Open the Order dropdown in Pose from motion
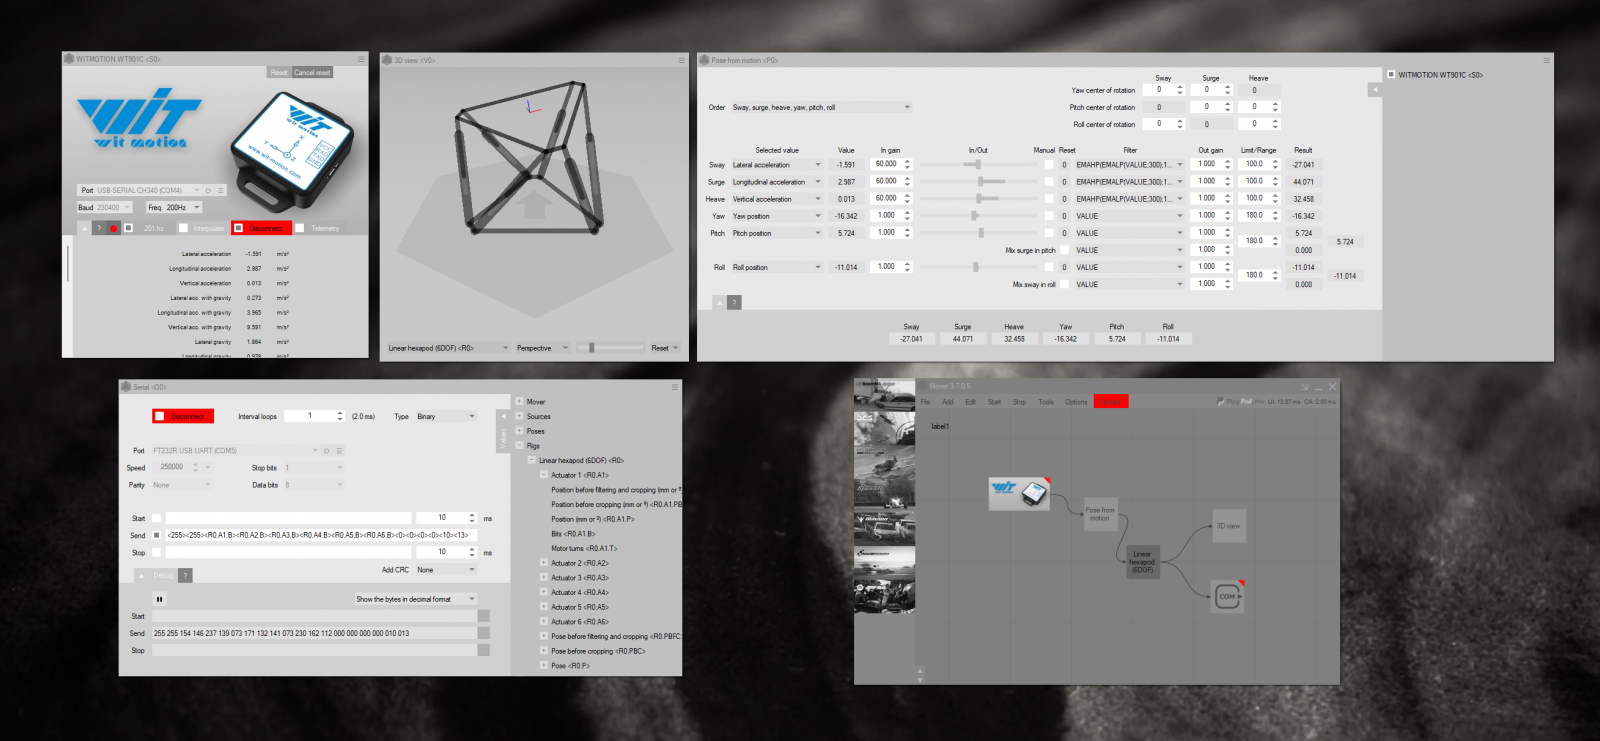 point(821,107)
